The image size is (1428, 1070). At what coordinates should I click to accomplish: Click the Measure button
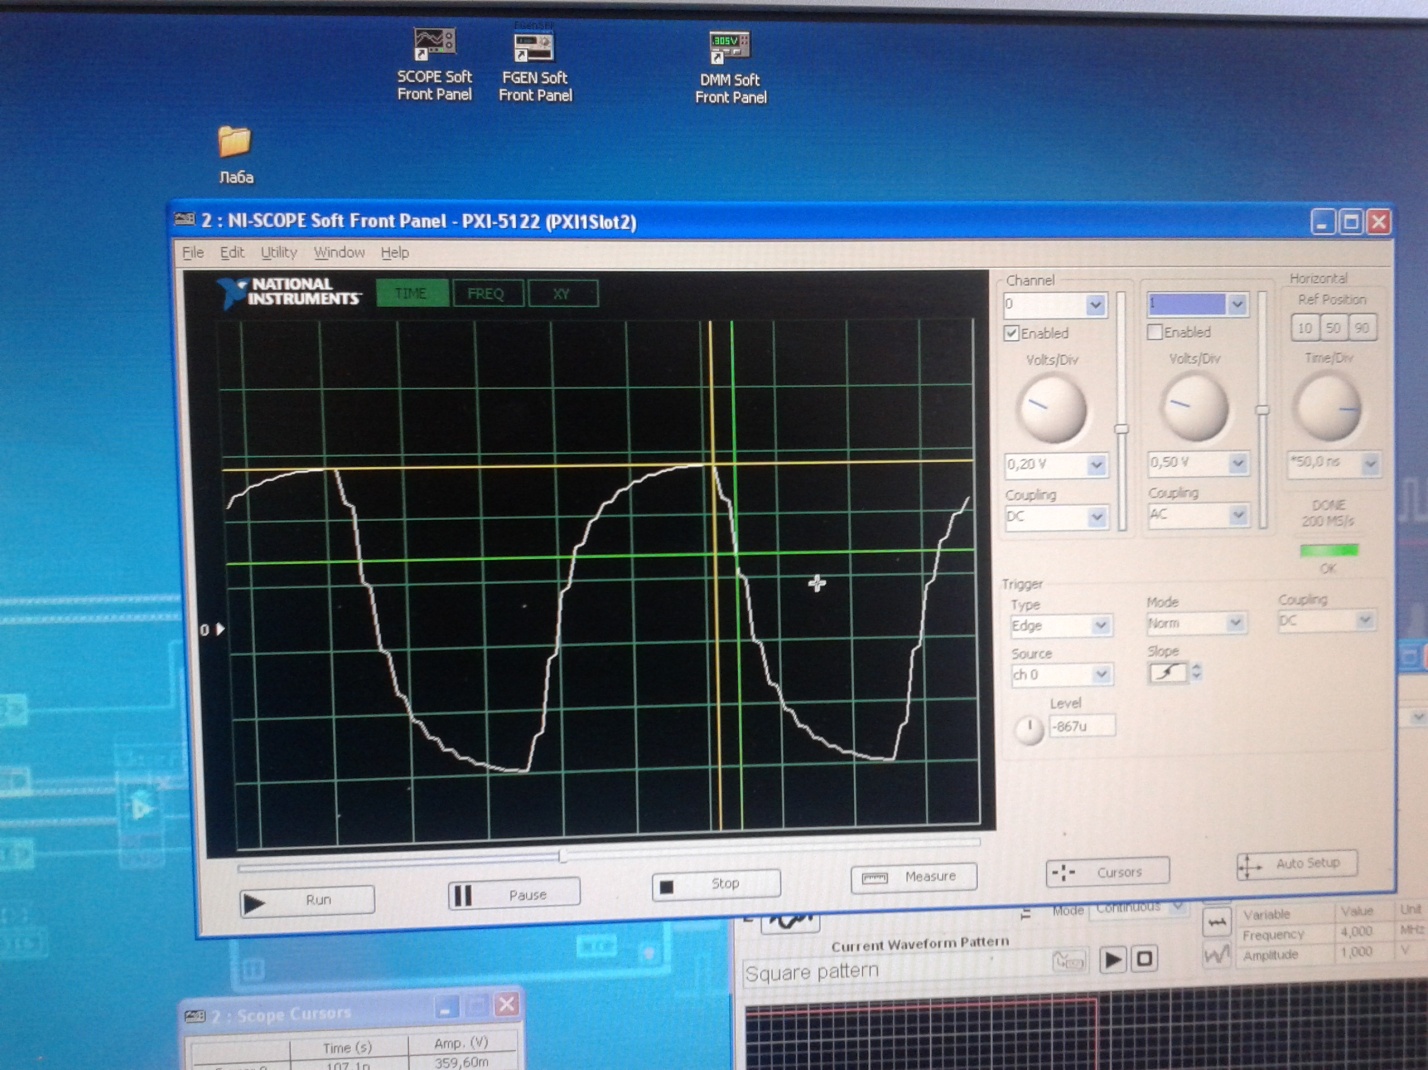tap(913, 877)
